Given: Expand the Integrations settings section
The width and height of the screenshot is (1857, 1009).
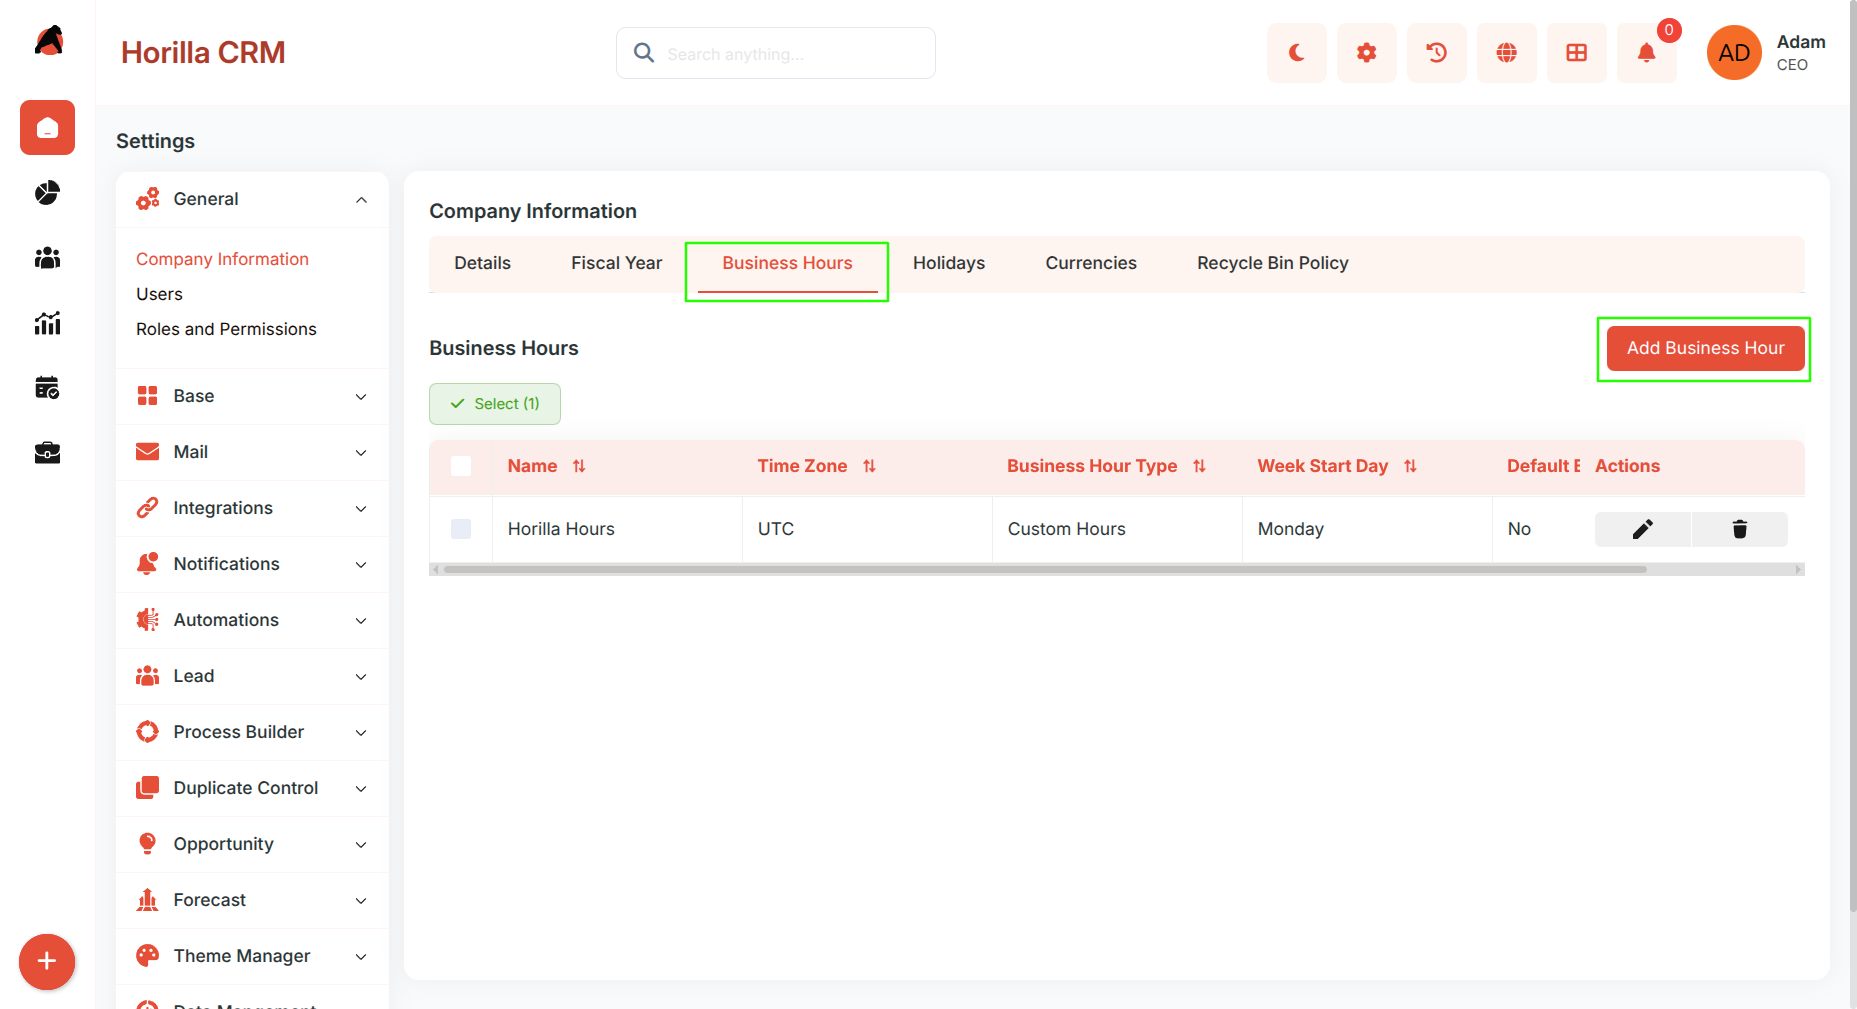Looking at the screenshot, I should [252, 508].
